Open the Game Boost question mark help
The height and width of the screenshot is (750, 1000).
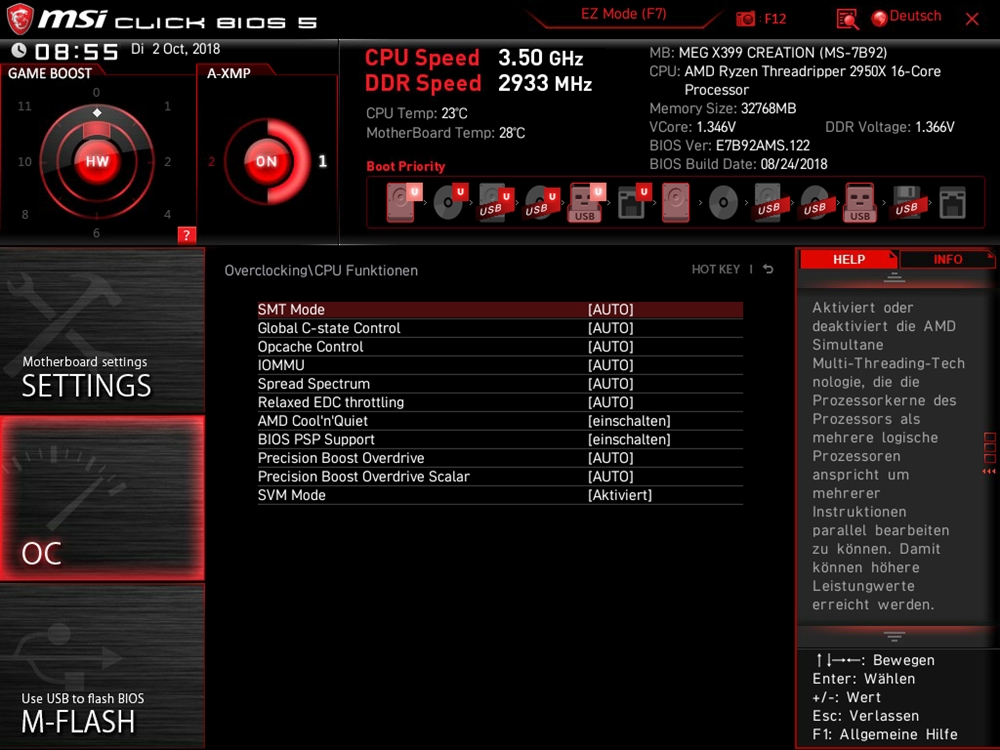click(186, 235)
